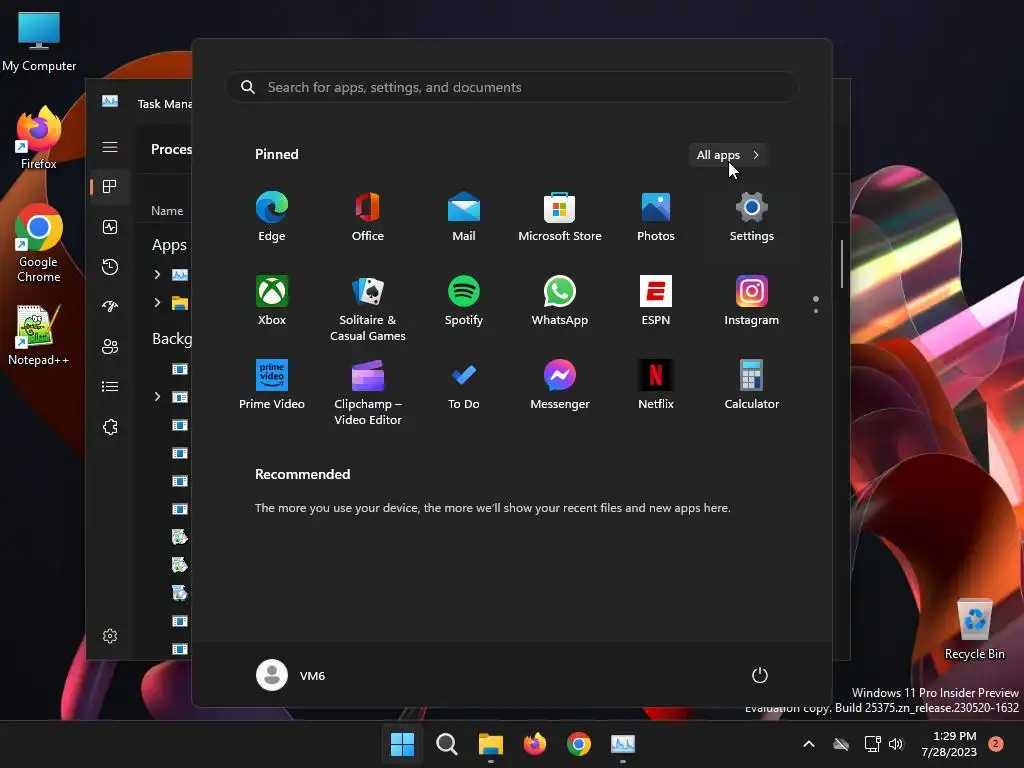Open Instagram
Screen dimensions: 1024x768
[752, 301]
